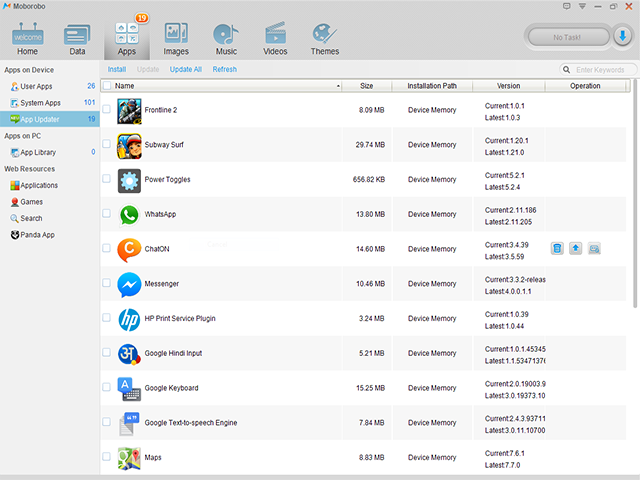Check the Messenger checkbox
640x480 pixels.
coord(107,282)
